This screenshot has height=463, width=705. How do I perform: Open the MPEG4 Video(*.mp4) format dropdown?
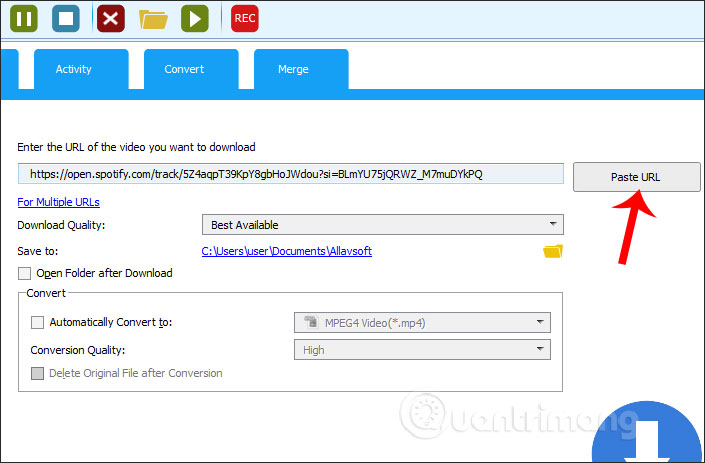tap(422, 323)
